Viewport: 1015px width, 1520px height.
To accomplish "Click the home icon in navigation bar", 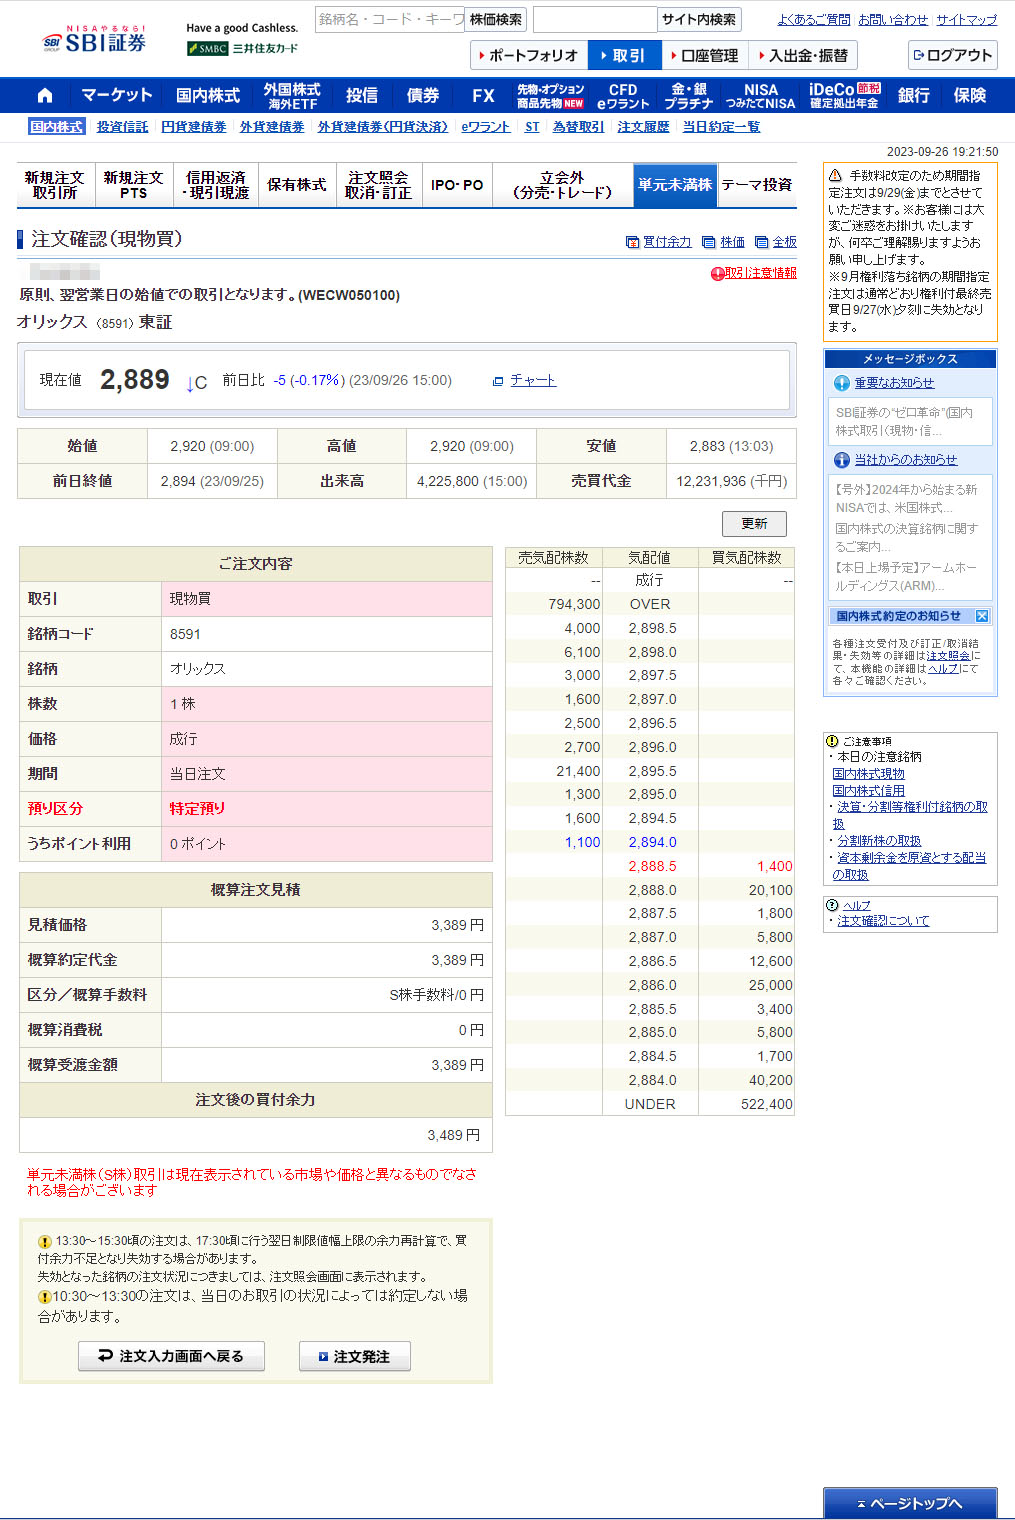I will tap(44, 96).
